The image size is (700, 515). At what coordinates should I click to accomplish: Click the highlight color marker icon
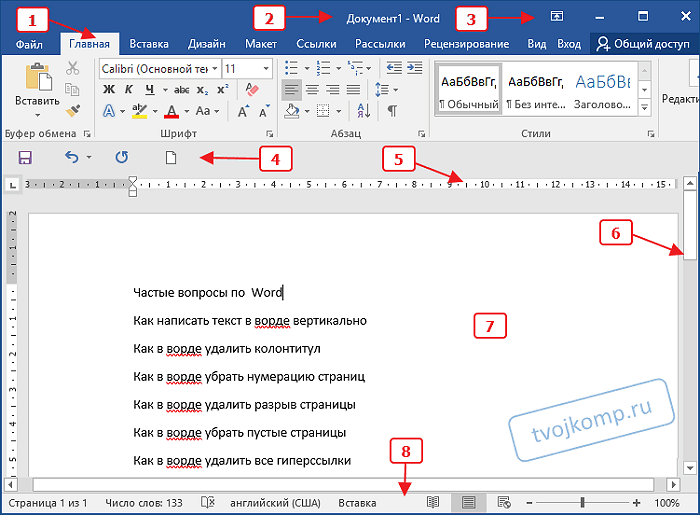click(x=140, y=111)
